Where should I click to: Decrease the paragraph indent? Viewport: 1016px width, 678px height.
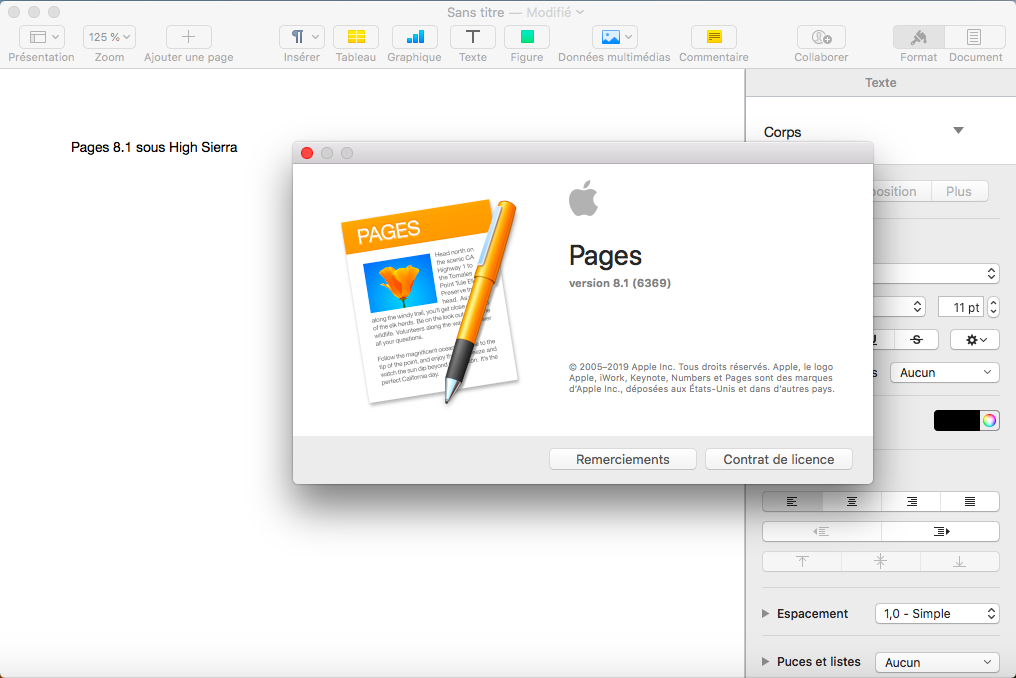pos(822,532)
